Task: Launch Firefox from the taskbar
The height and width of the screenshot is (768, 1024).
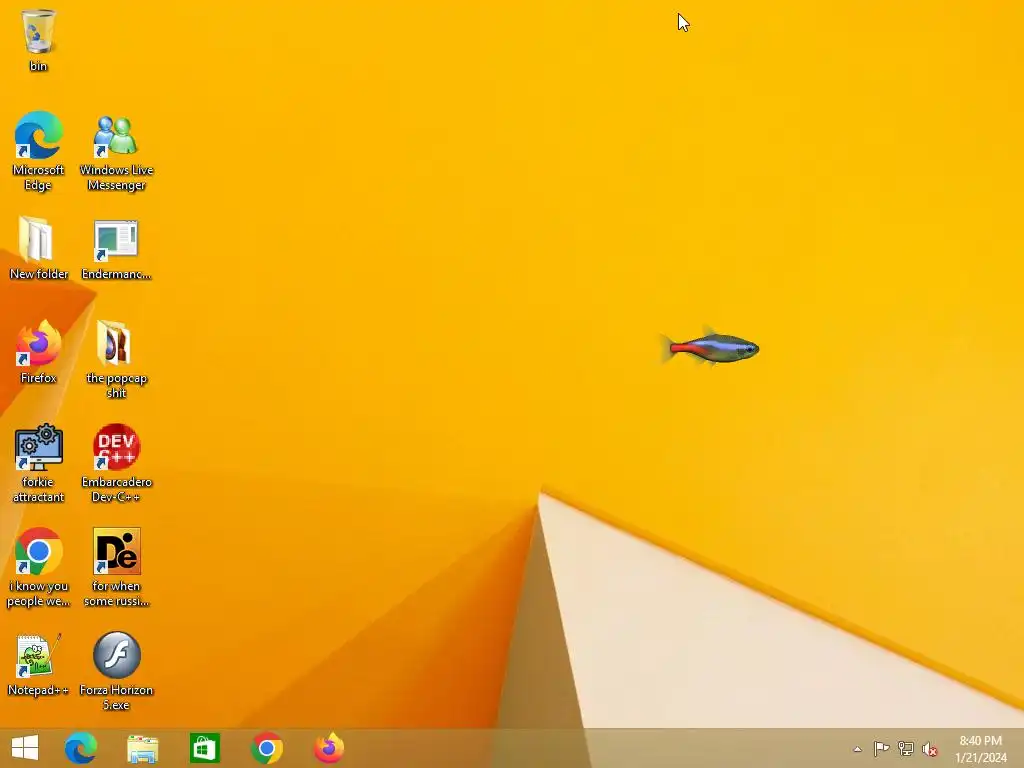Action: point(329,748)
